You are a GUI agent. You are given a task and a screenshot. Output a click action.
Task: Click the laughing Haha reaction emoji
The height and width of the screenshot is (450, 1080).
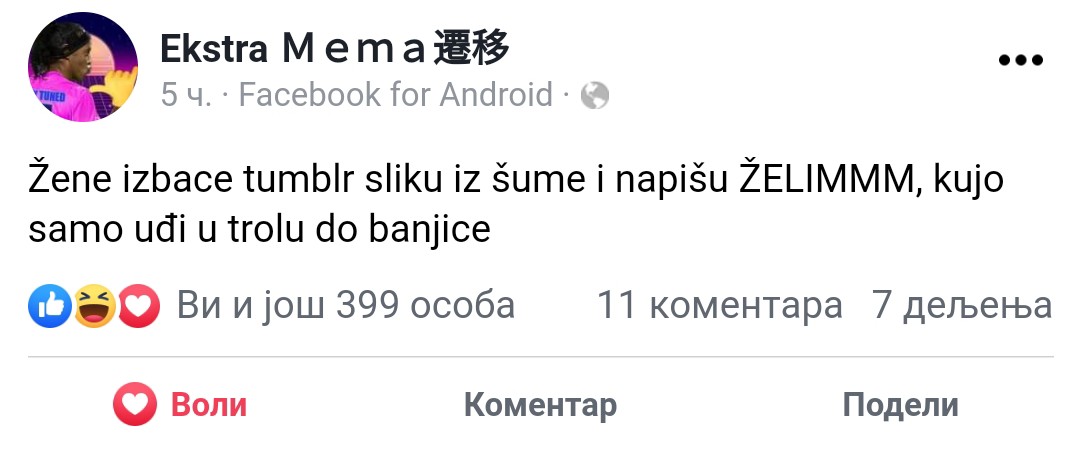[94, 305]
